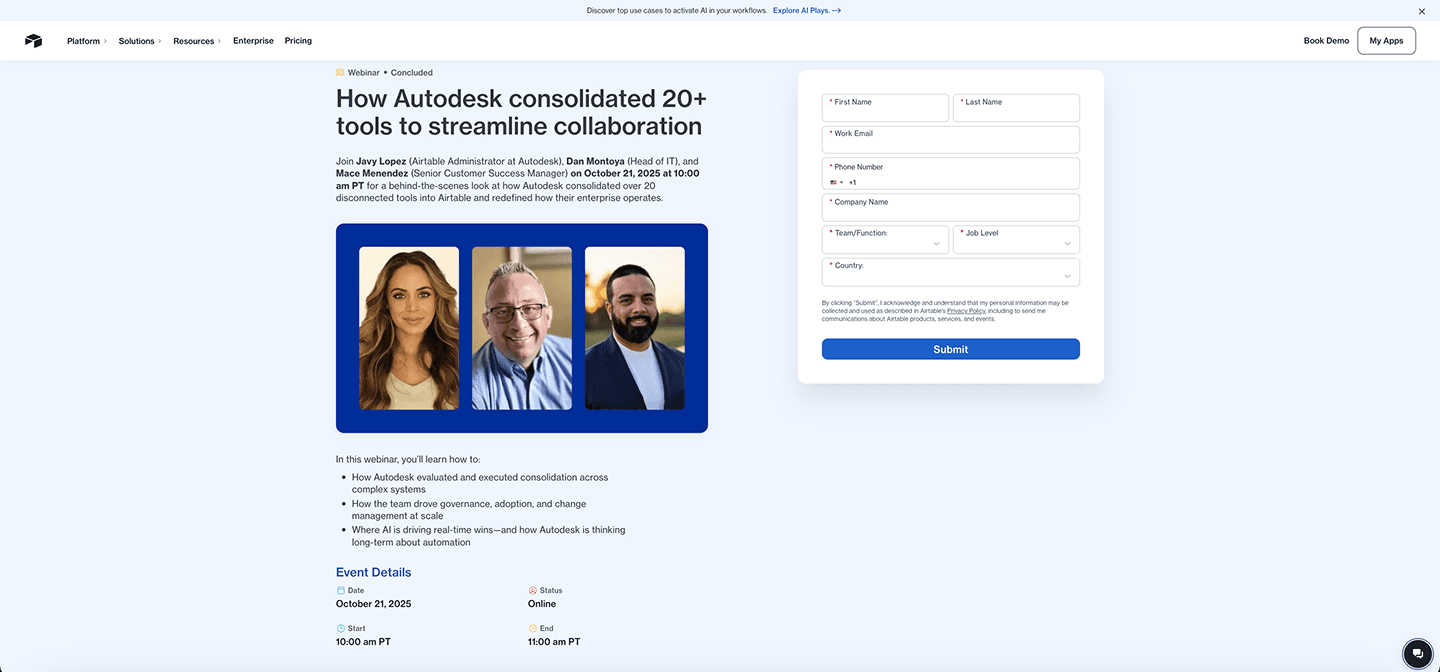Image resolution: width=1440 pixels, height=672 pixels.
Task: Select the Pricing menu item
Action: [x=297, y=40]
